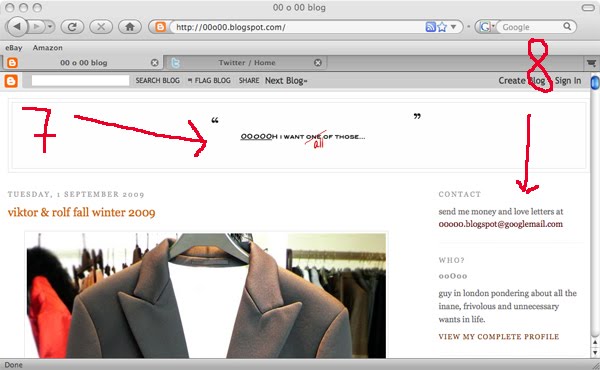Click the ooOoo profile name text
This screenshot has width=600, height=370.
453,276
